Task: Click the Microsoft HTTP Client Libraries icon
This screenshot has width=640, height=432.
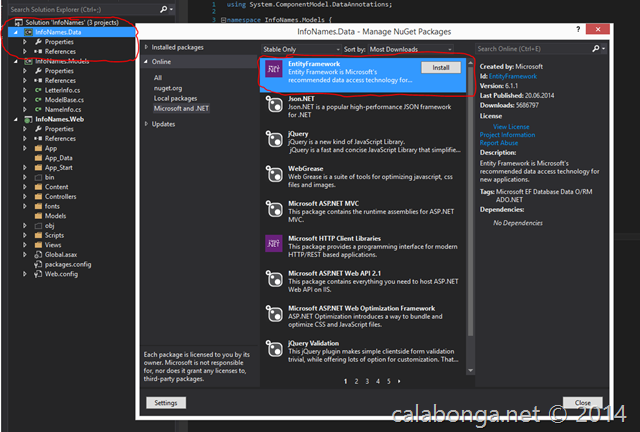Action: click(x=273, y=244)
